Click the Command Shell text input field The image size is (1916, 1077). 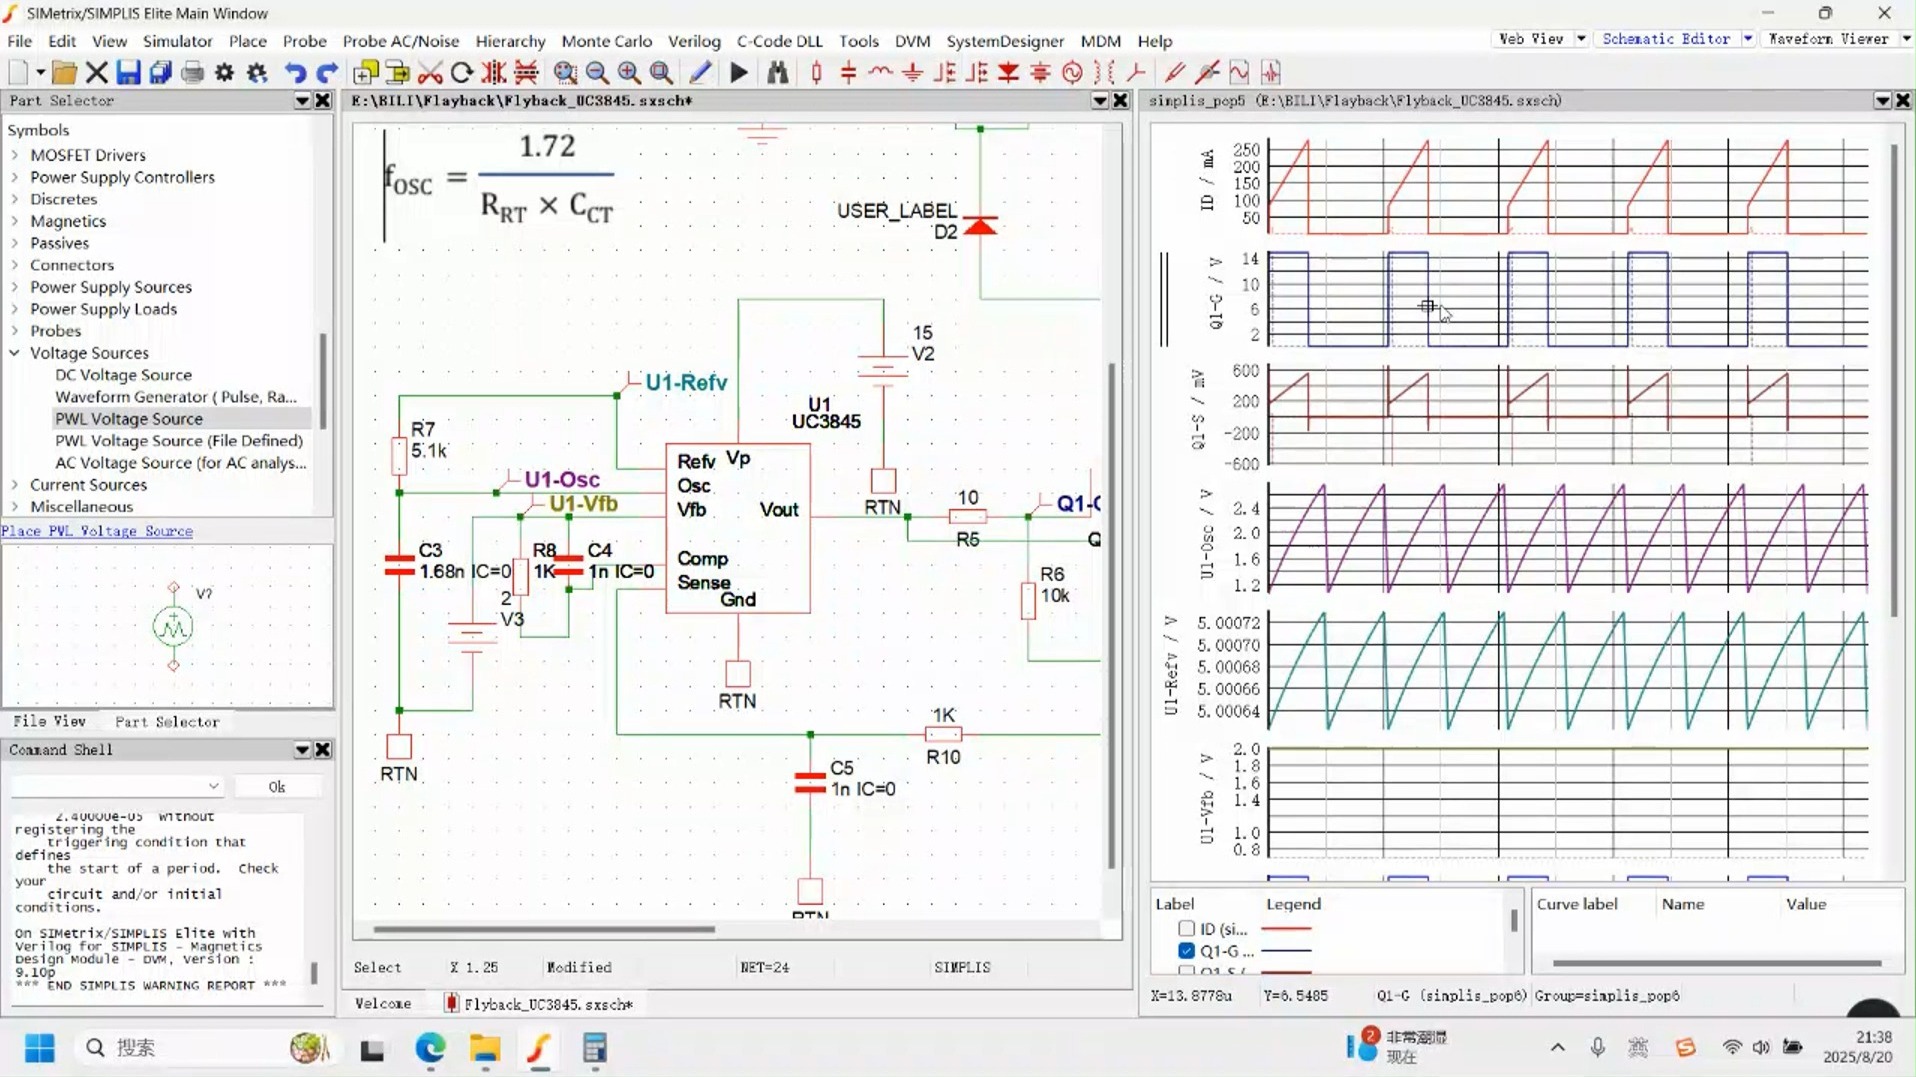(x=117, y=786)
